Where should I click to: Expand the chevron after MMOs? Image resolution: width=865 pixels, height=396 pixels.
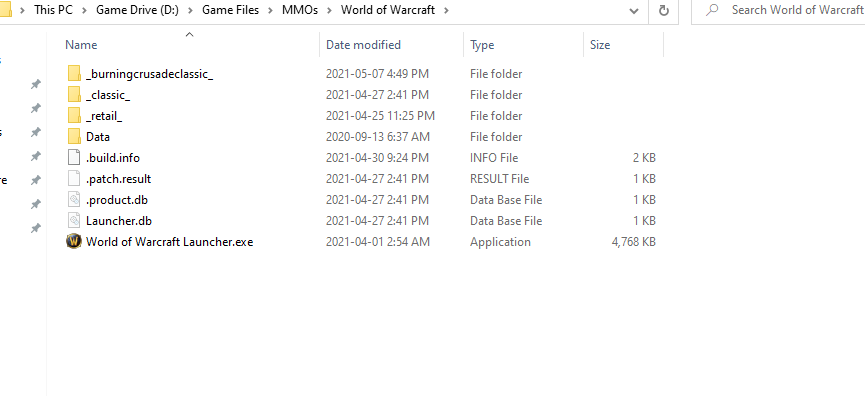click(329, 10)
